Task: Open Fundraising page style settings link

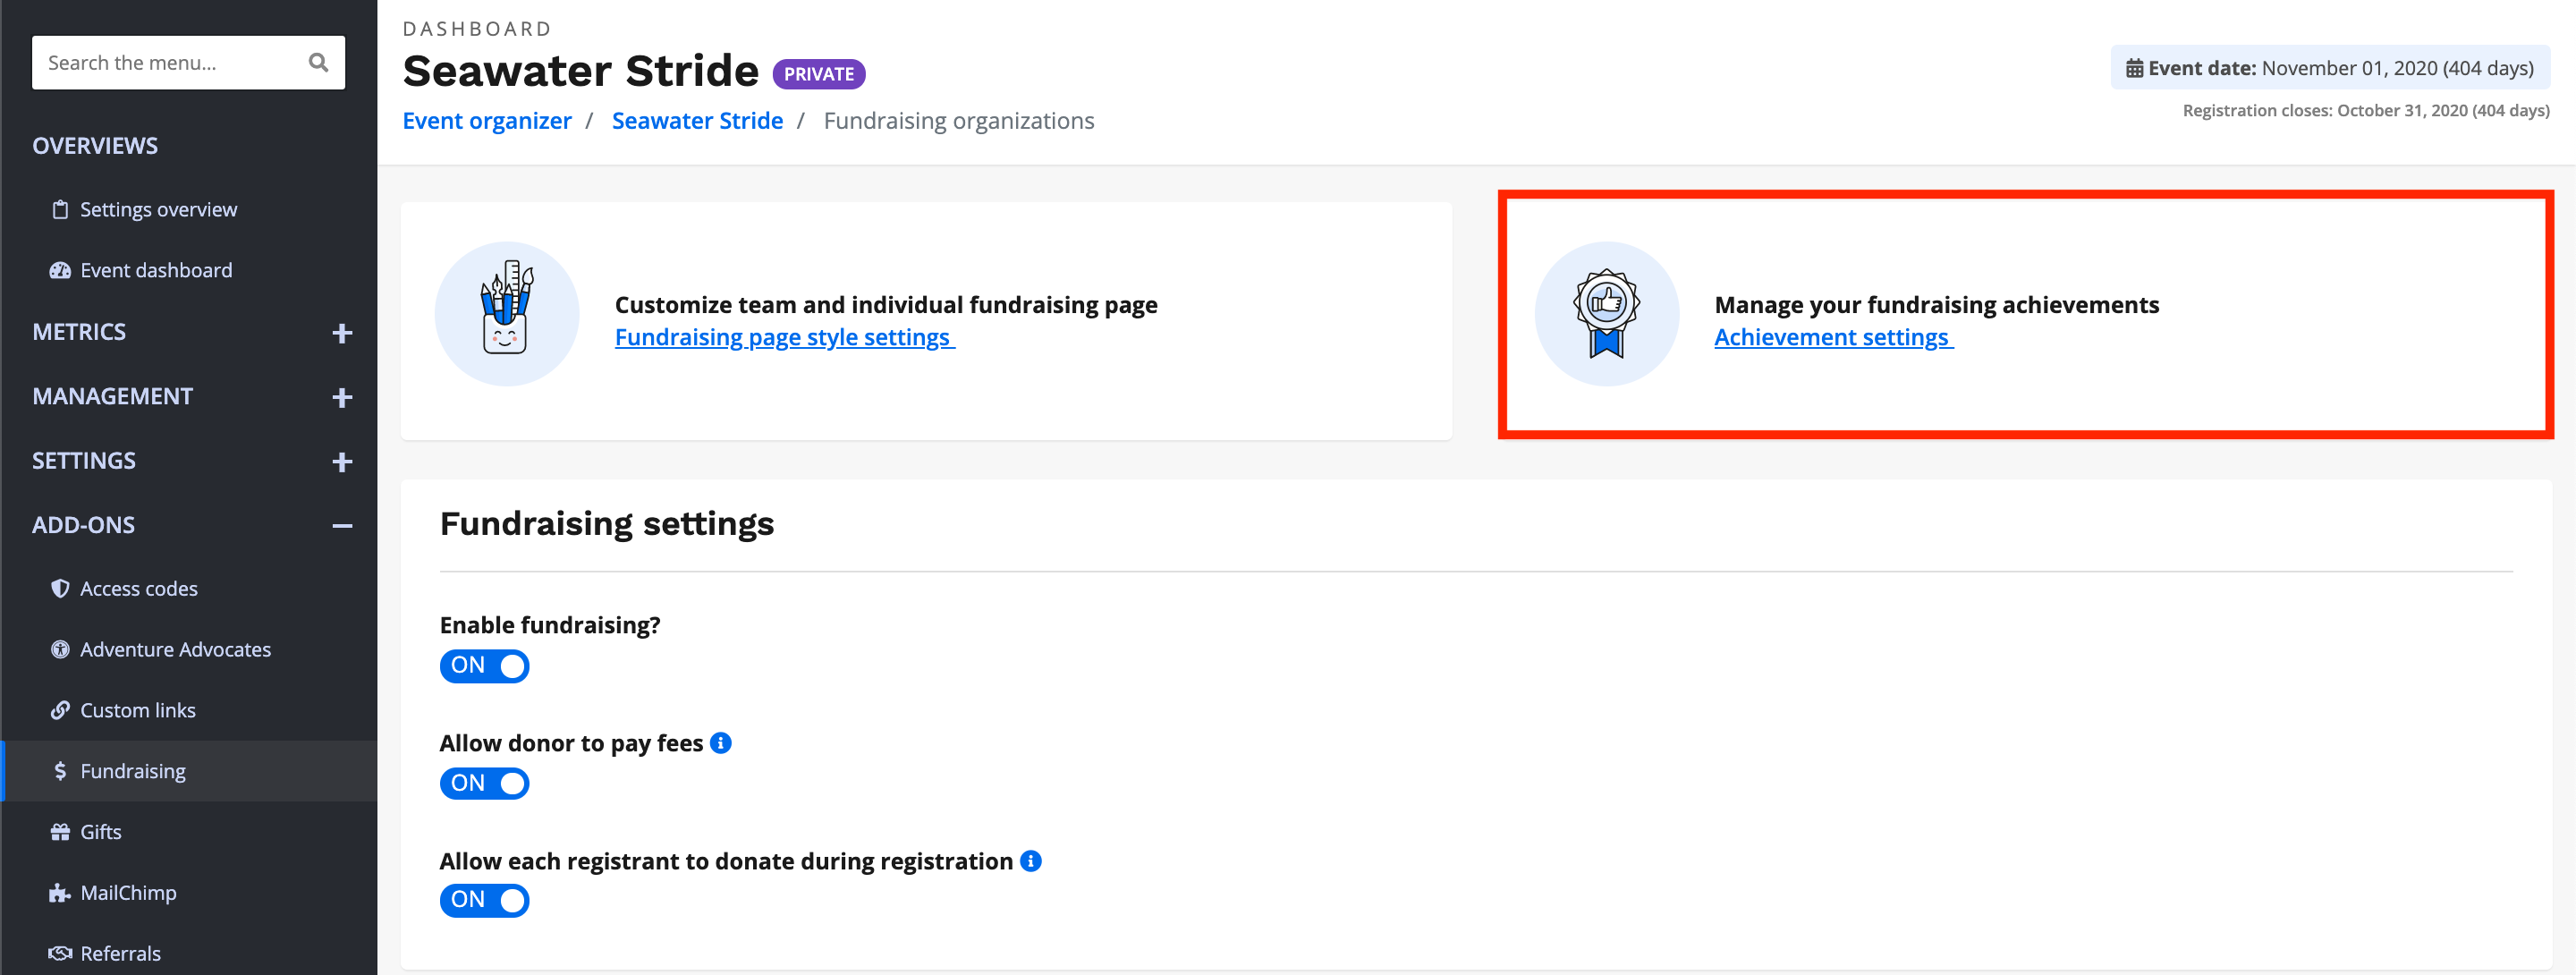Action: click(783, 338)
